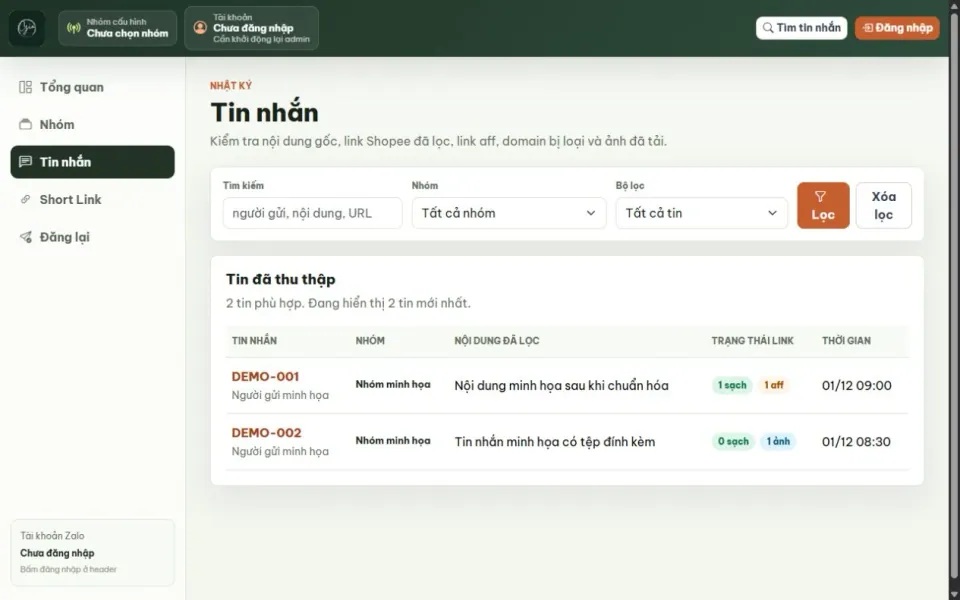960x600 pixels.
Task: Click the dashboard icon beside Tổng quan
Action: click(25, 87)
